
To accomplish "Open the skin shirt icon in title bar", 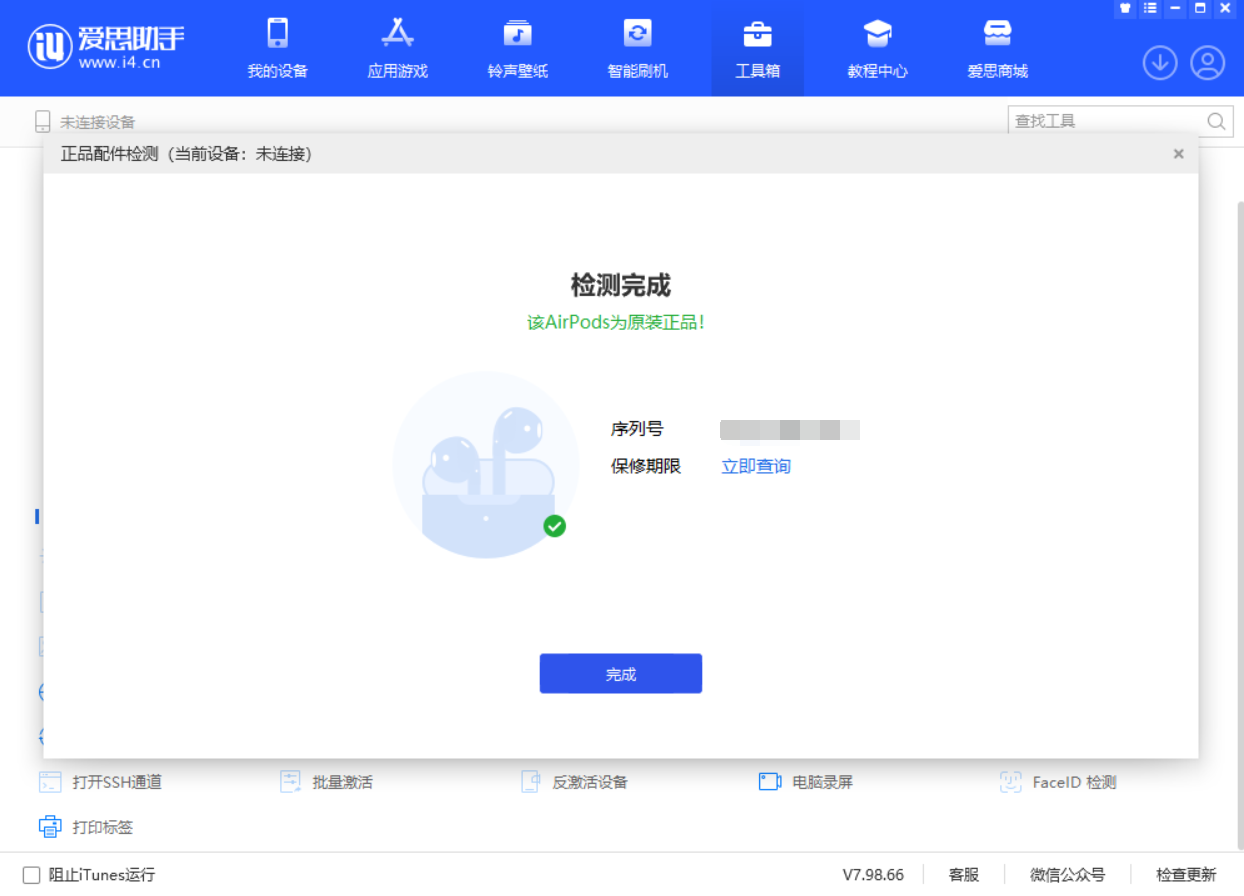I will click(x=1125, y=8).
